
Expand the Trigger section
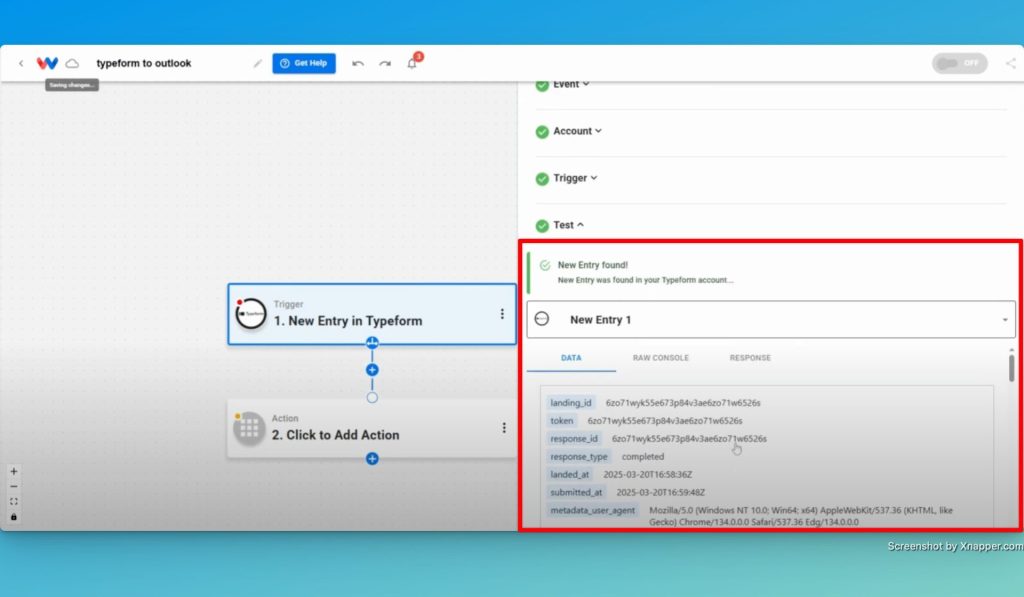coord(575,178)
